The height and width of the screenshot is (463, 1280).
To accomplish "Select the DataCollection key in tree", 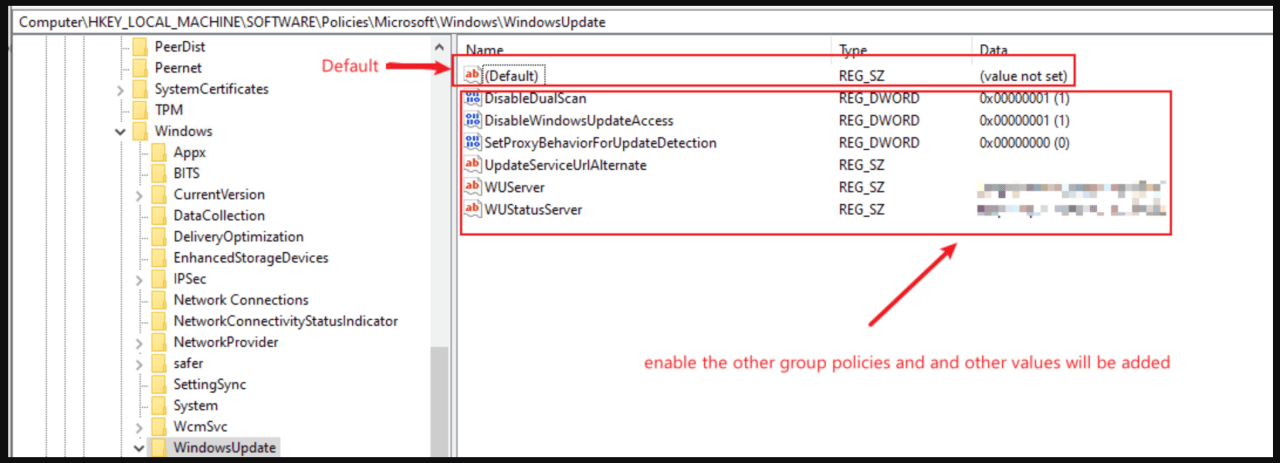I will coord(219,216).
